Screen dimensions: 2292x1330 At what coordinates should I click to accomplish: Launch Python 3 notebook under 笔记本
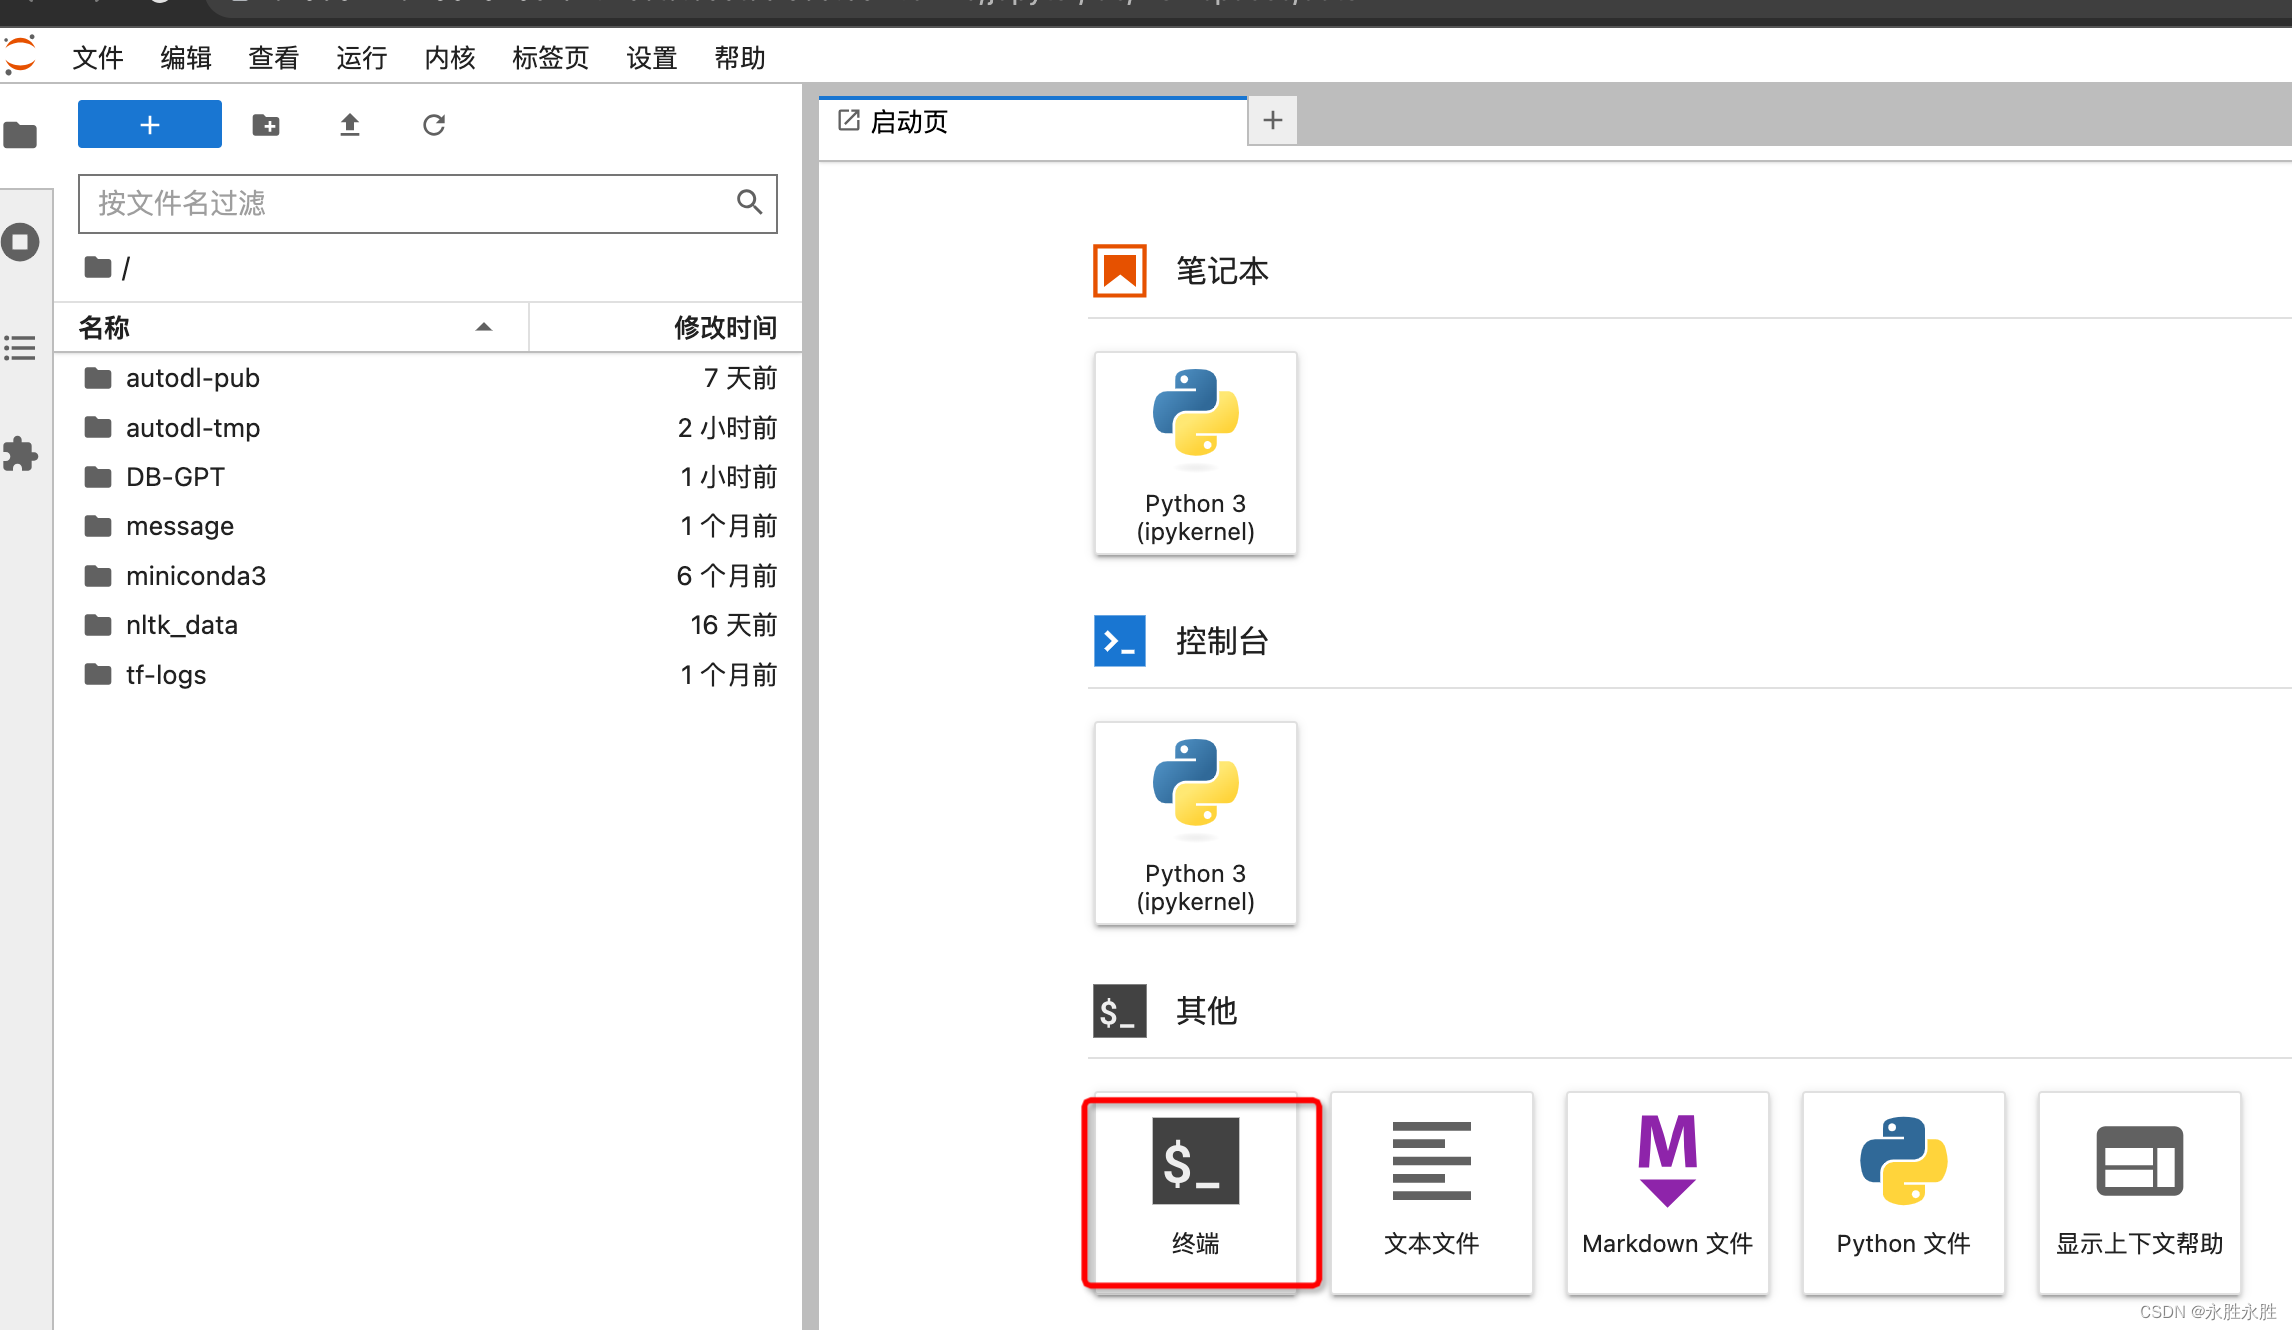(x=1196, y=453)
